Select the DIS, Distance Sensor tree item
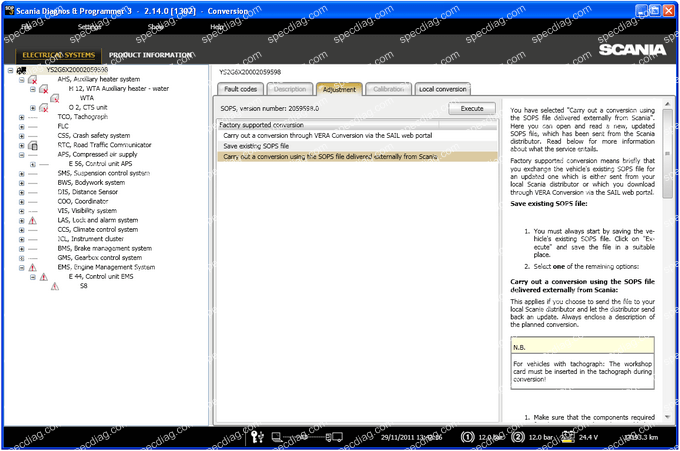 click(x=88, y=192)
